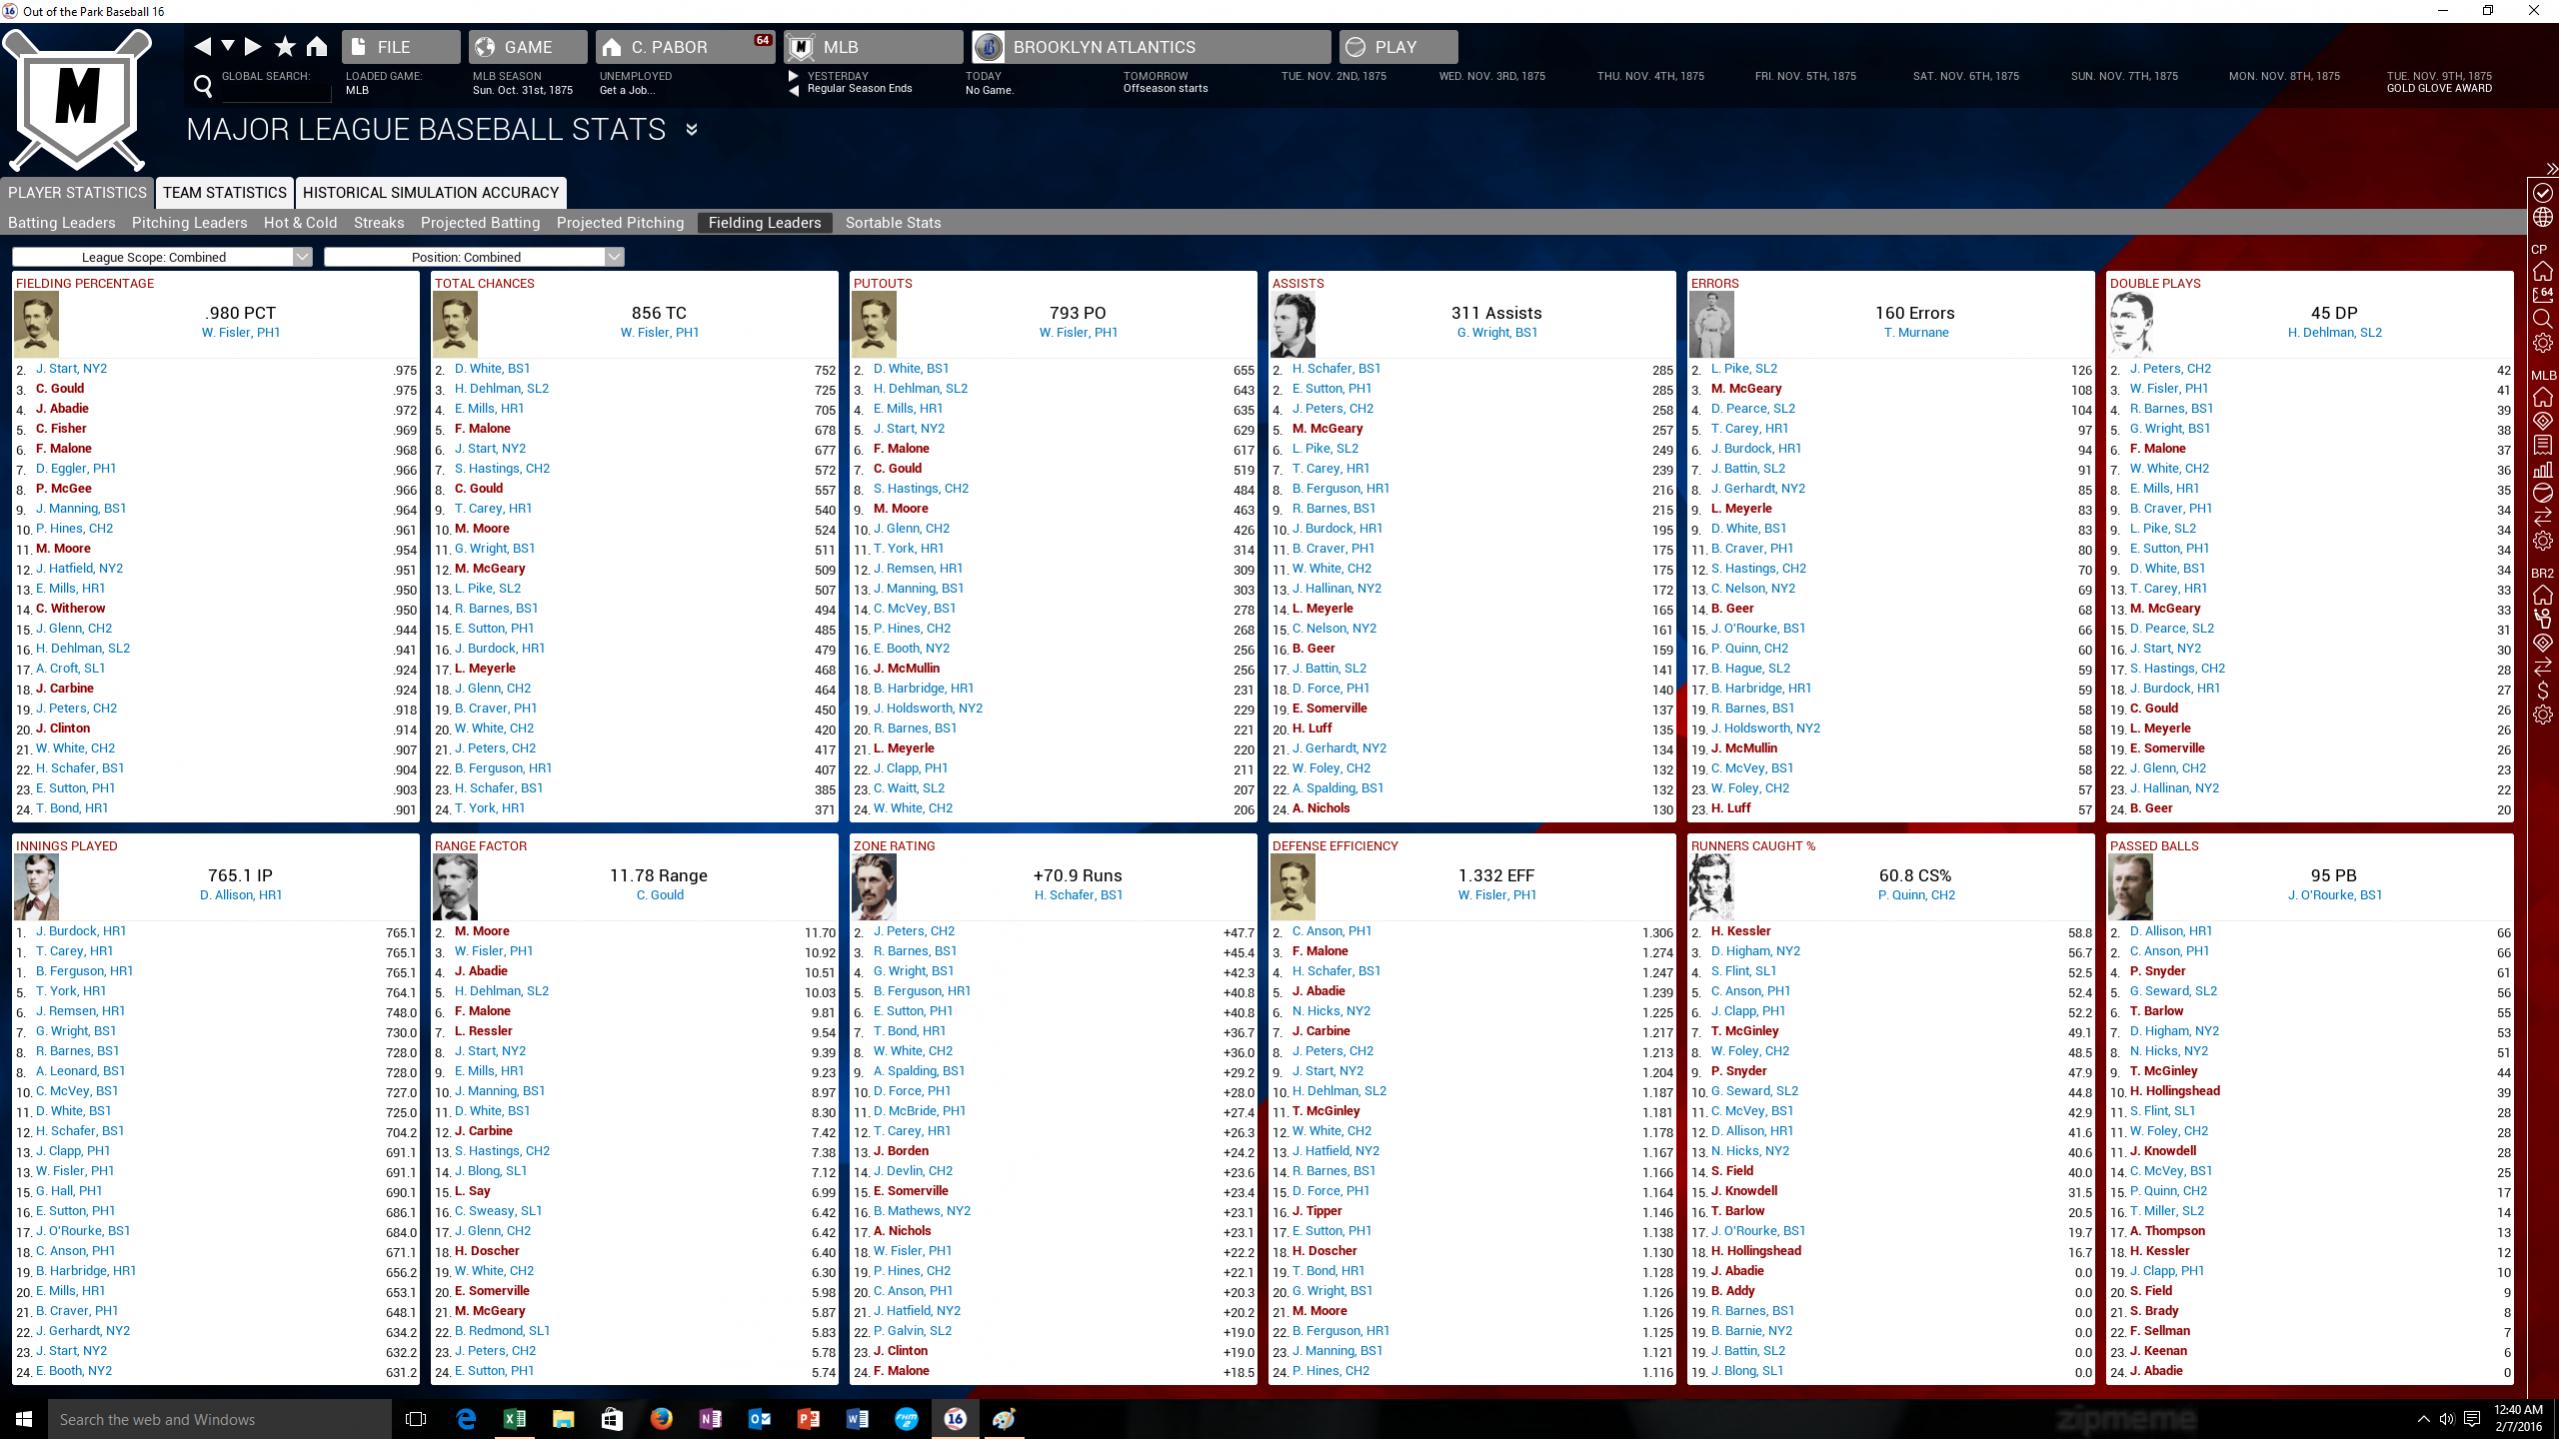This screenshot has width=2559, height=1439.
Task: Open MLB standings bar-chart icon in sidebar
Action: click(2543, 469)
